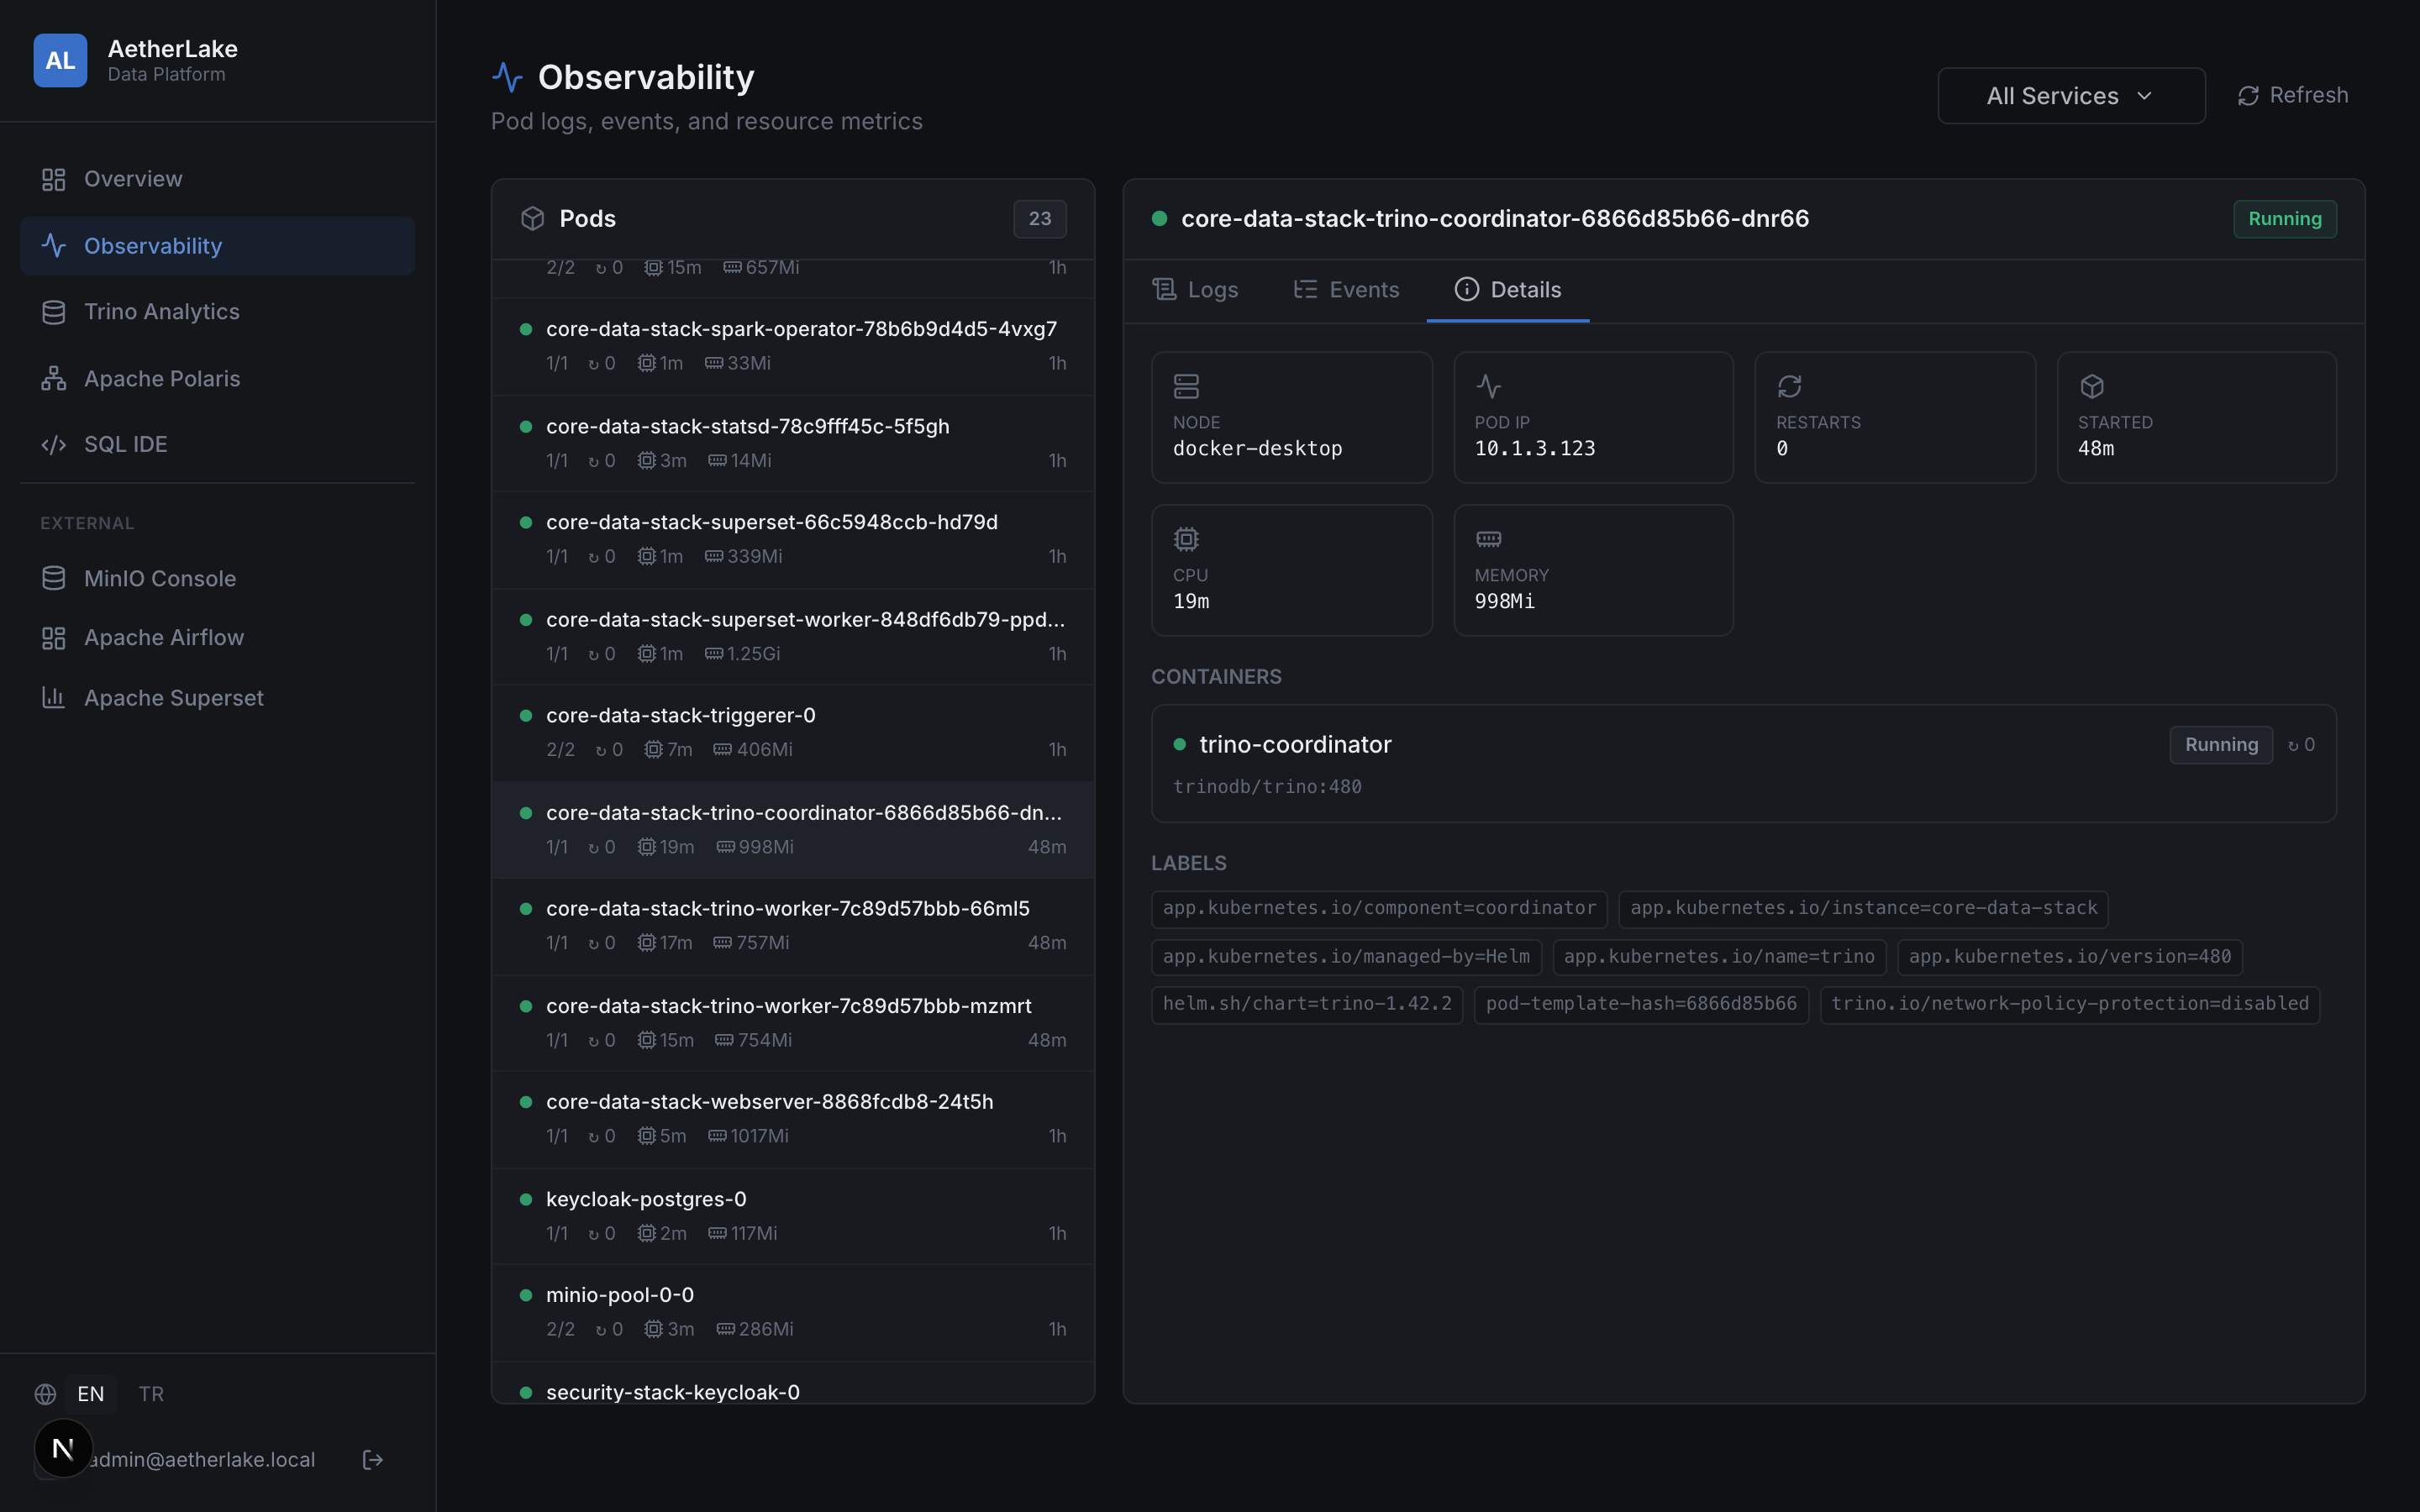Switch to the Logs tab
The image size is (2420, 1512).
pyautogui.click(x=1196, y=290)
